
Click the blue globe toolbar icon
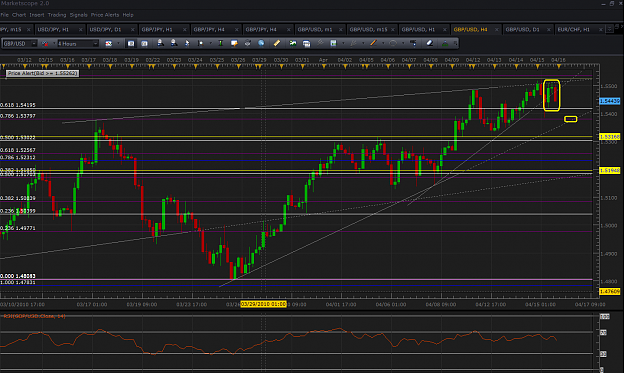[x=261, y=43]
